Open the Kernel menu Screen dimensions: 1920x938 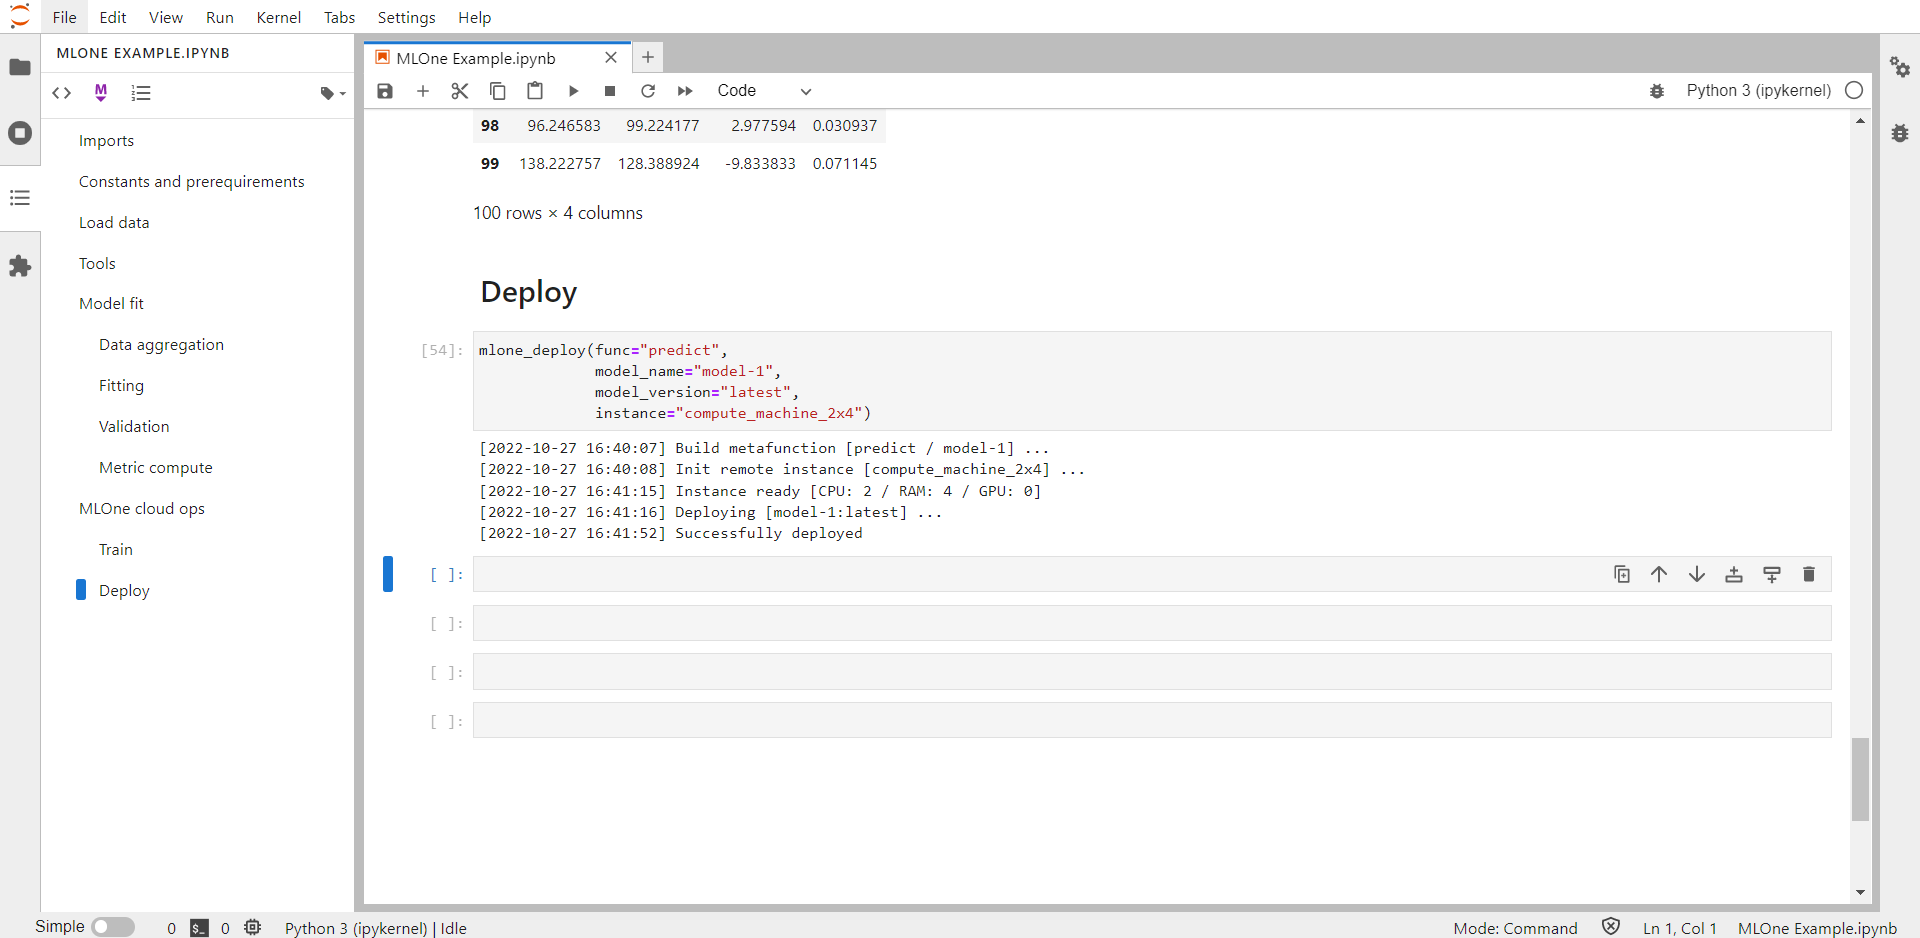pyautogui.click(x=278, y=17)
